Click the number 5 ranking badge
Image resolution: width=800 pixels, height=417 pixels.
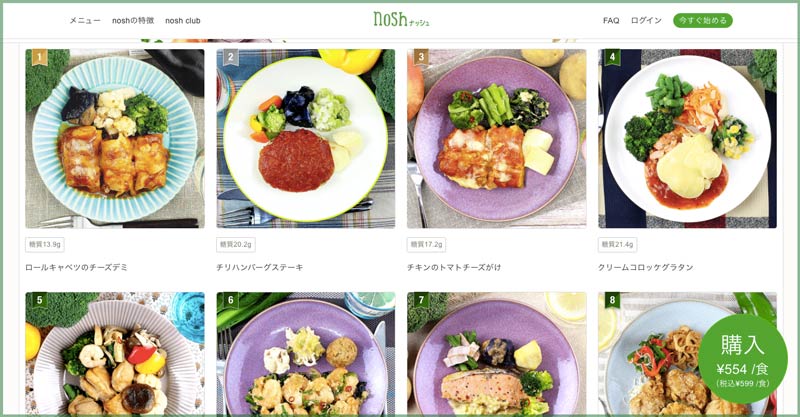click(x=40, y=300)
